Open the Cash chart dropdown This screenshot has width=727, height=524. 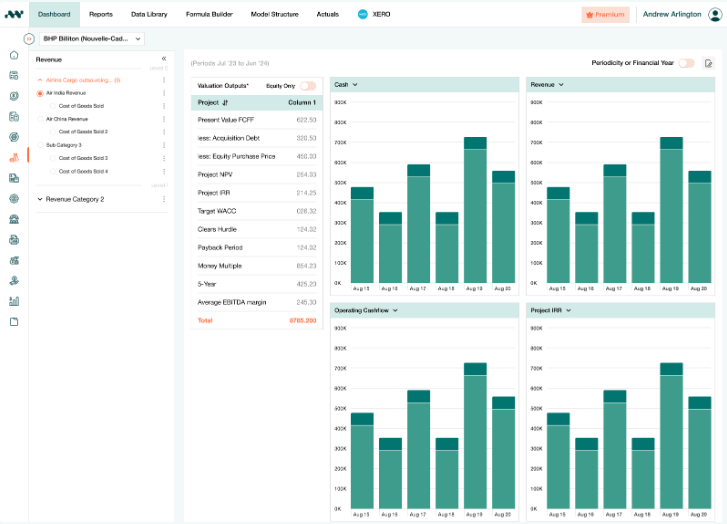[x=355, y=85]
